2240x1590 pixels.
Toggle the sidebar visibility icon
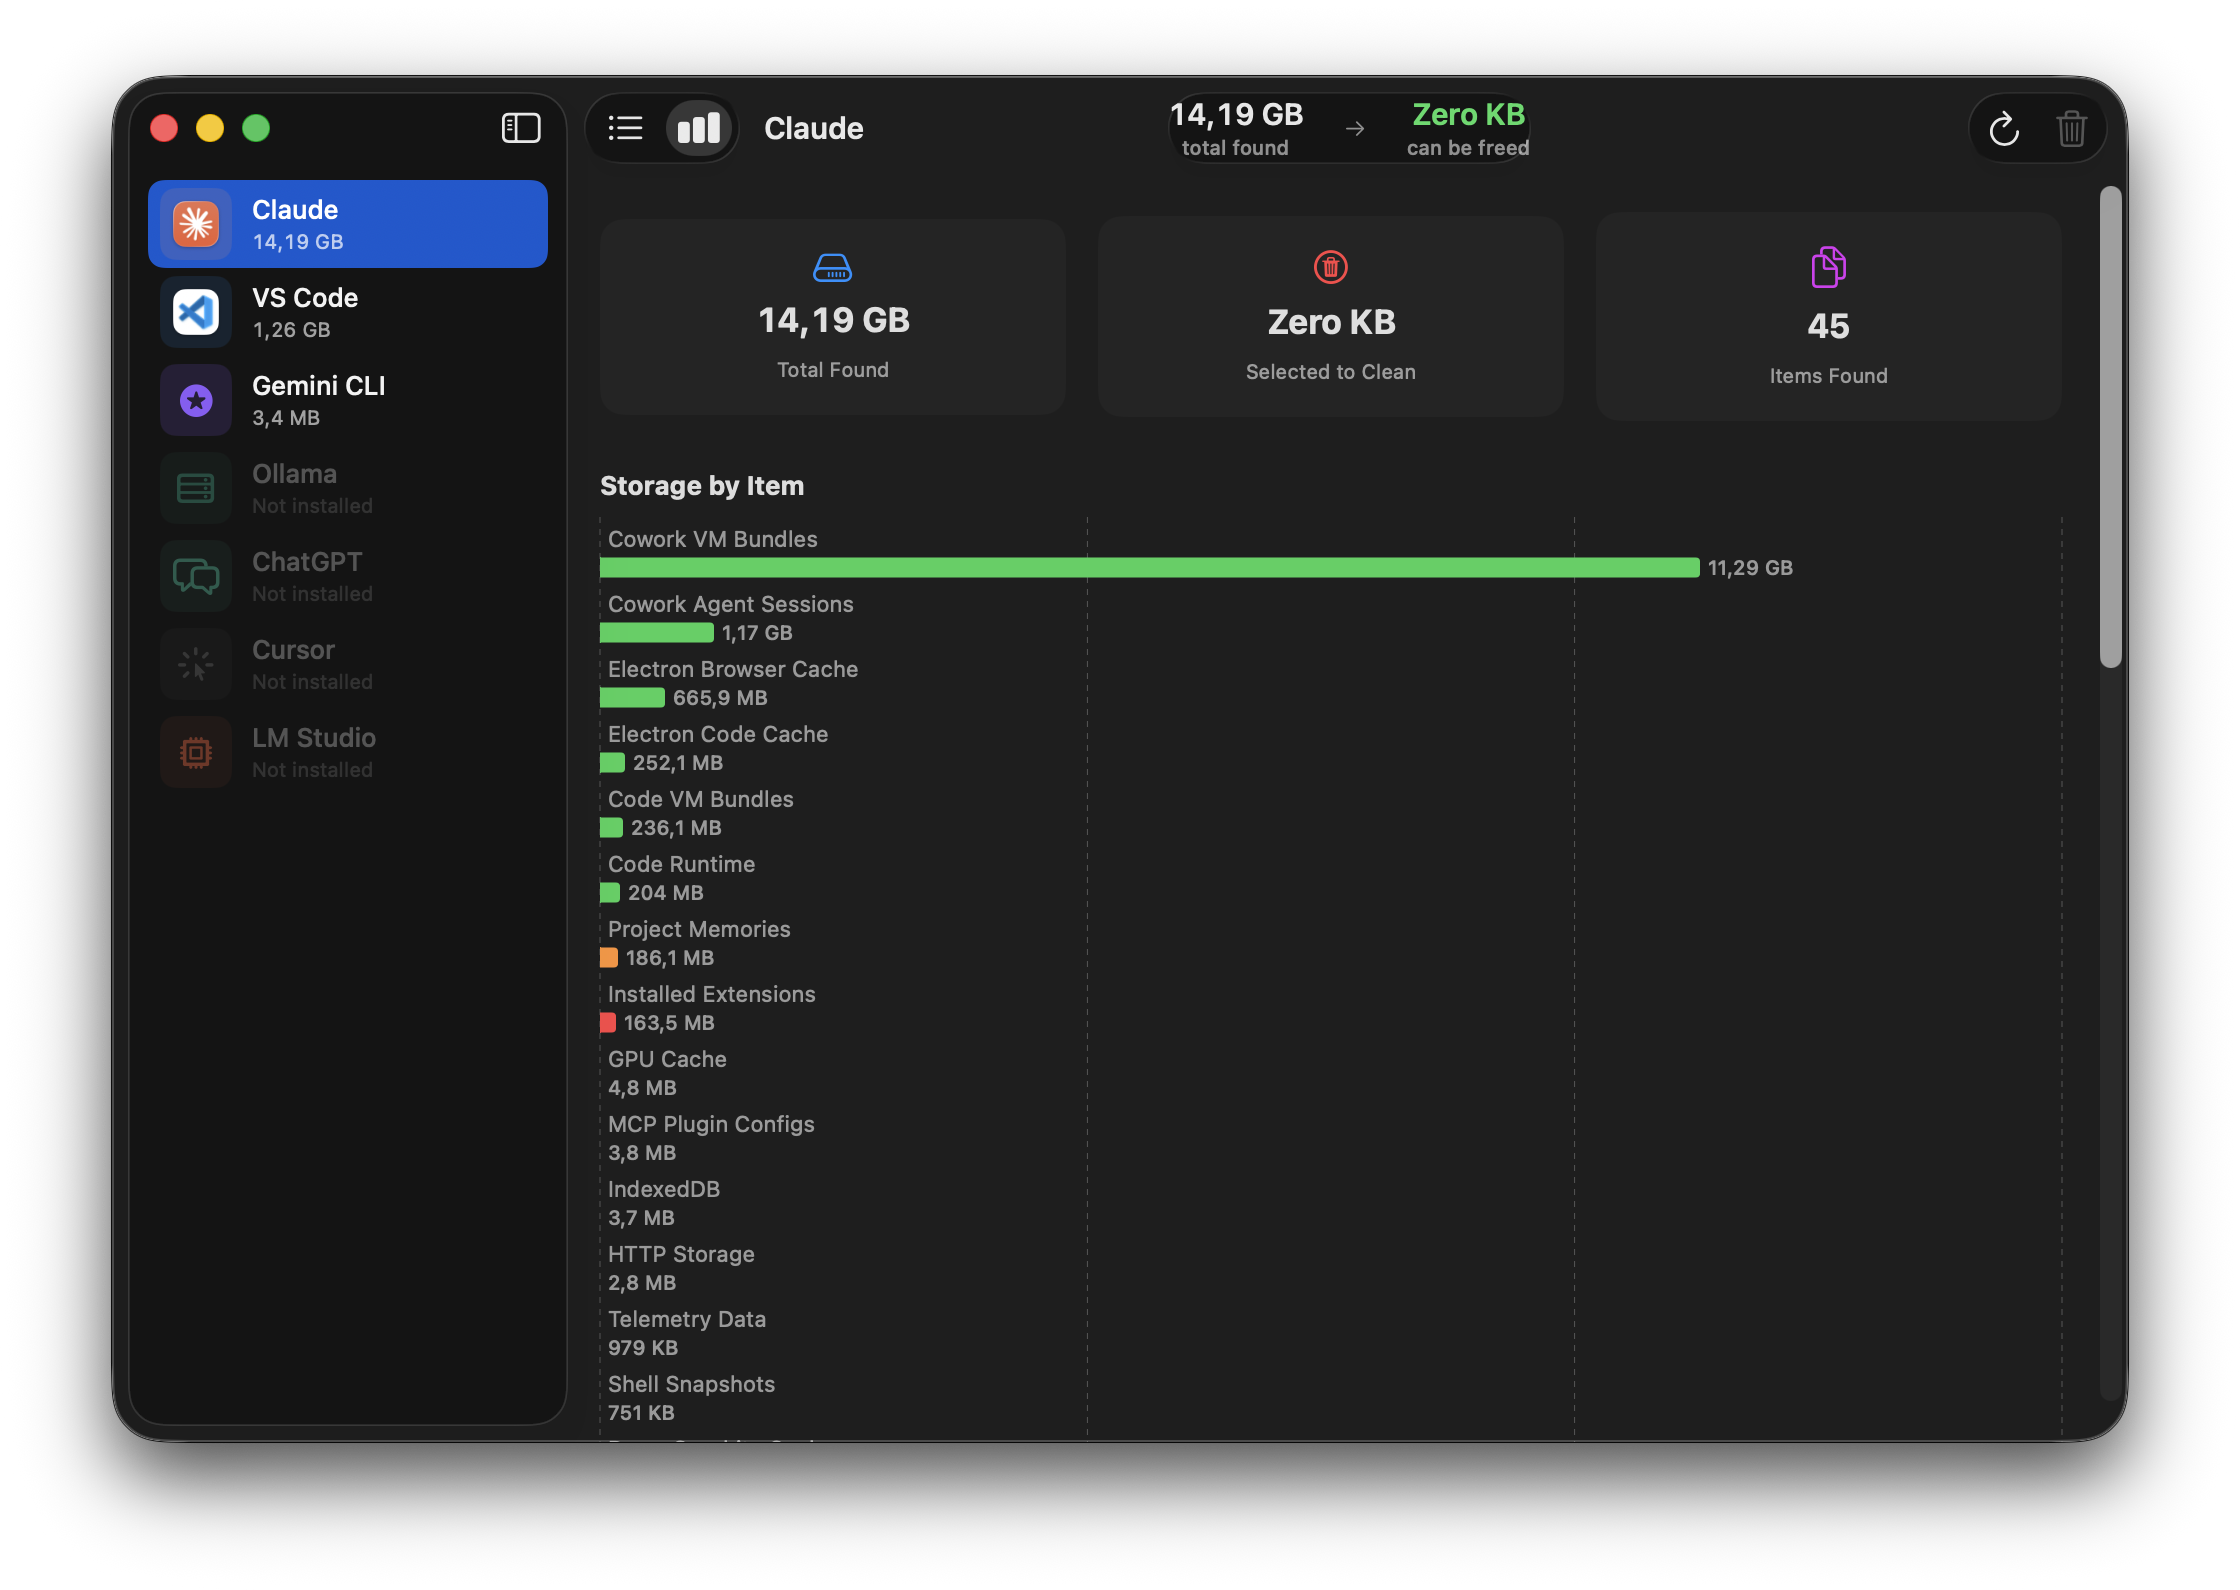520,128
